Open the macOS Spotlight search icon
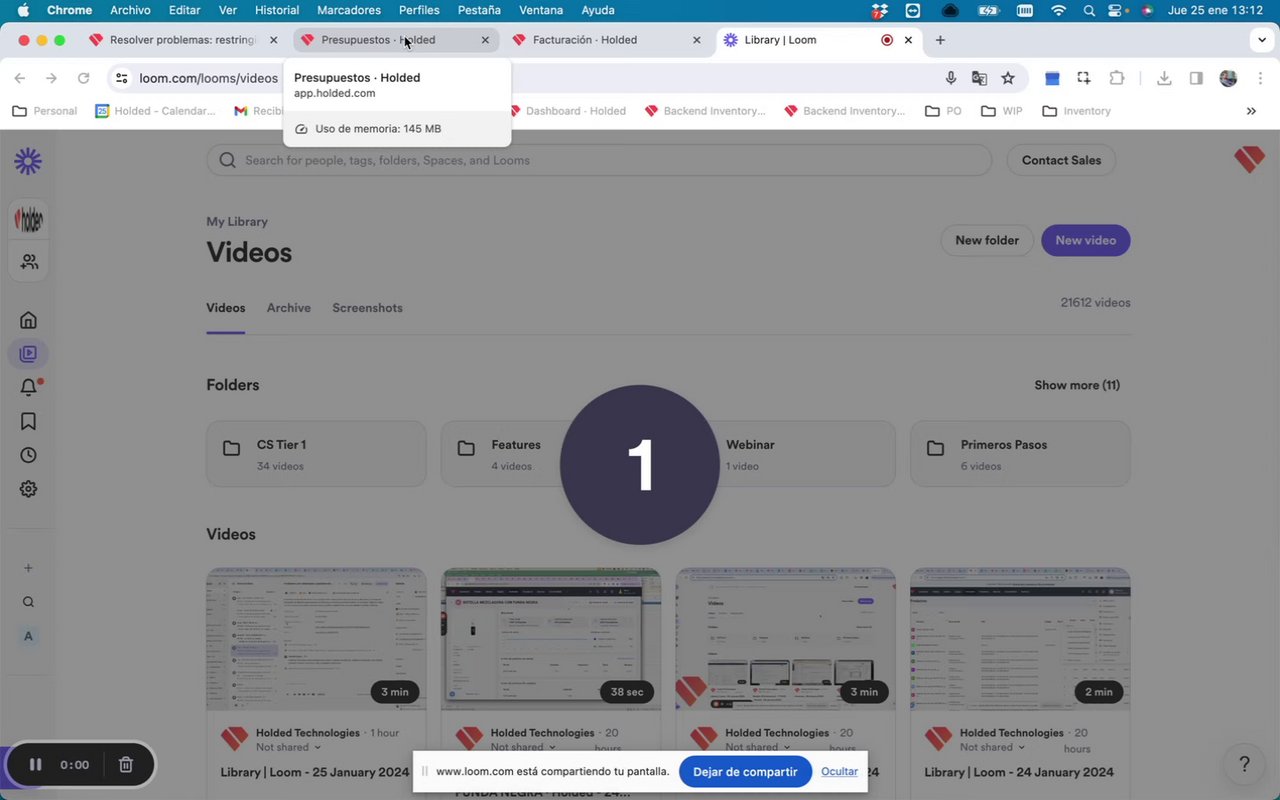 pyautogui.click(x=1089, y=10)
